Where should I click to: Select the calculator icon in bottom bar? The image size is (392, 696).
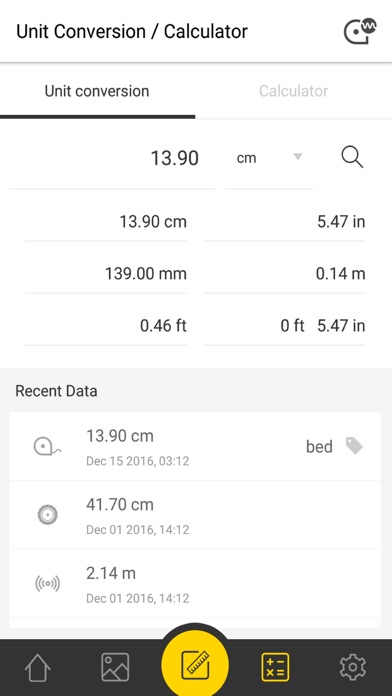click(x=274, y=667)
